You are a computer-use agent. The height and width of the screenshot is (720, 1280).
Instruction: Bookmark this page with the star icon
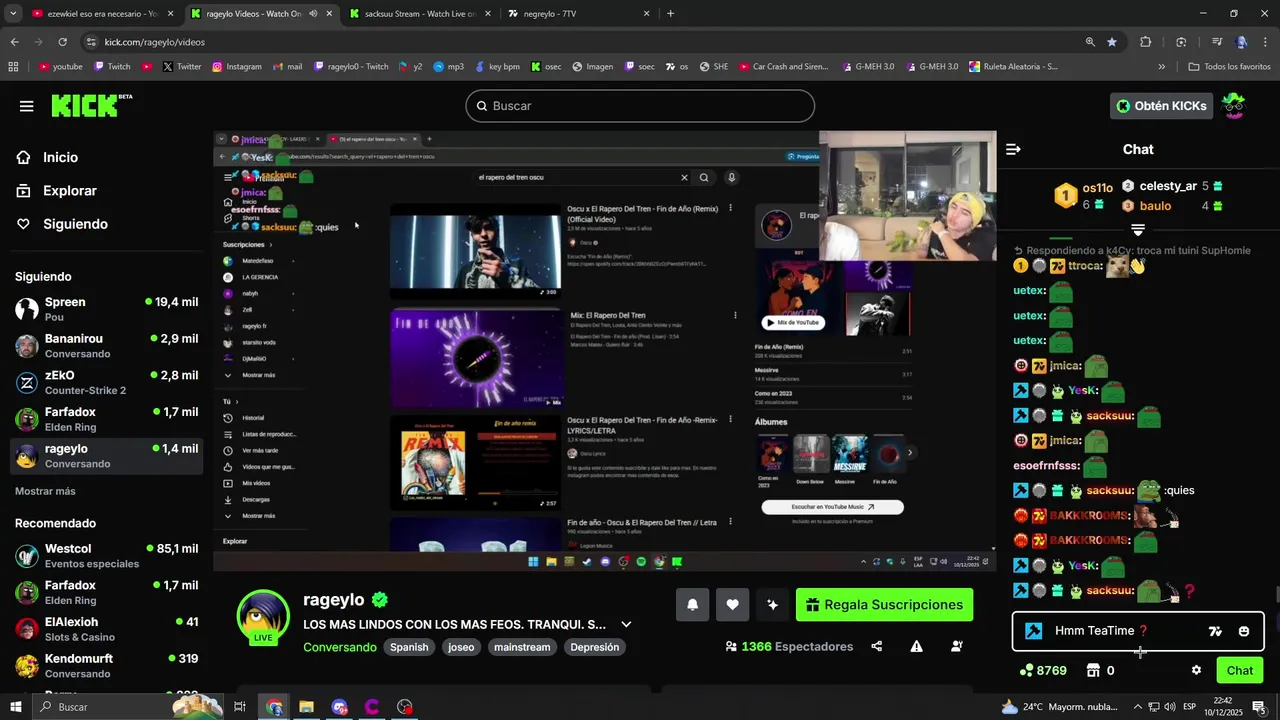click(x=1112, y=42)
